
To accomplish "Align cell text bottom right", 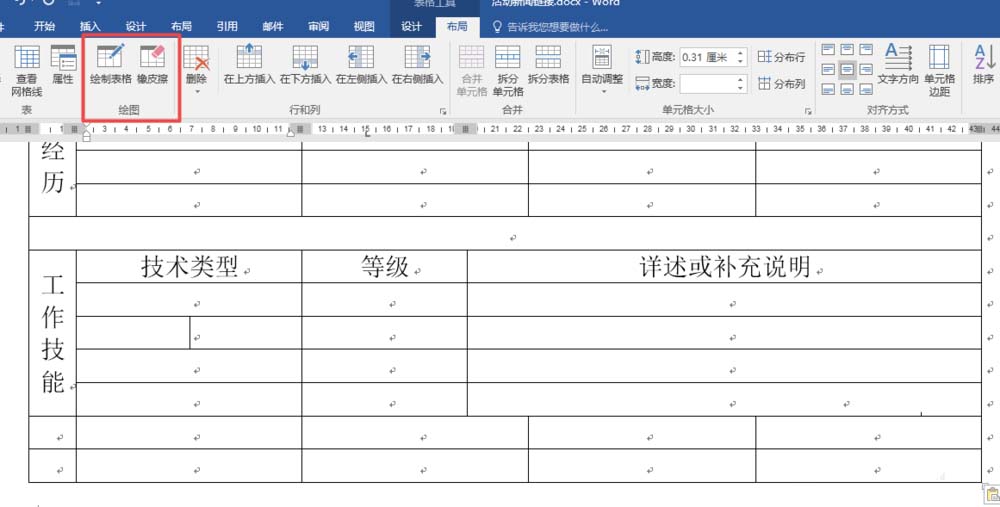I will point(866,89).
